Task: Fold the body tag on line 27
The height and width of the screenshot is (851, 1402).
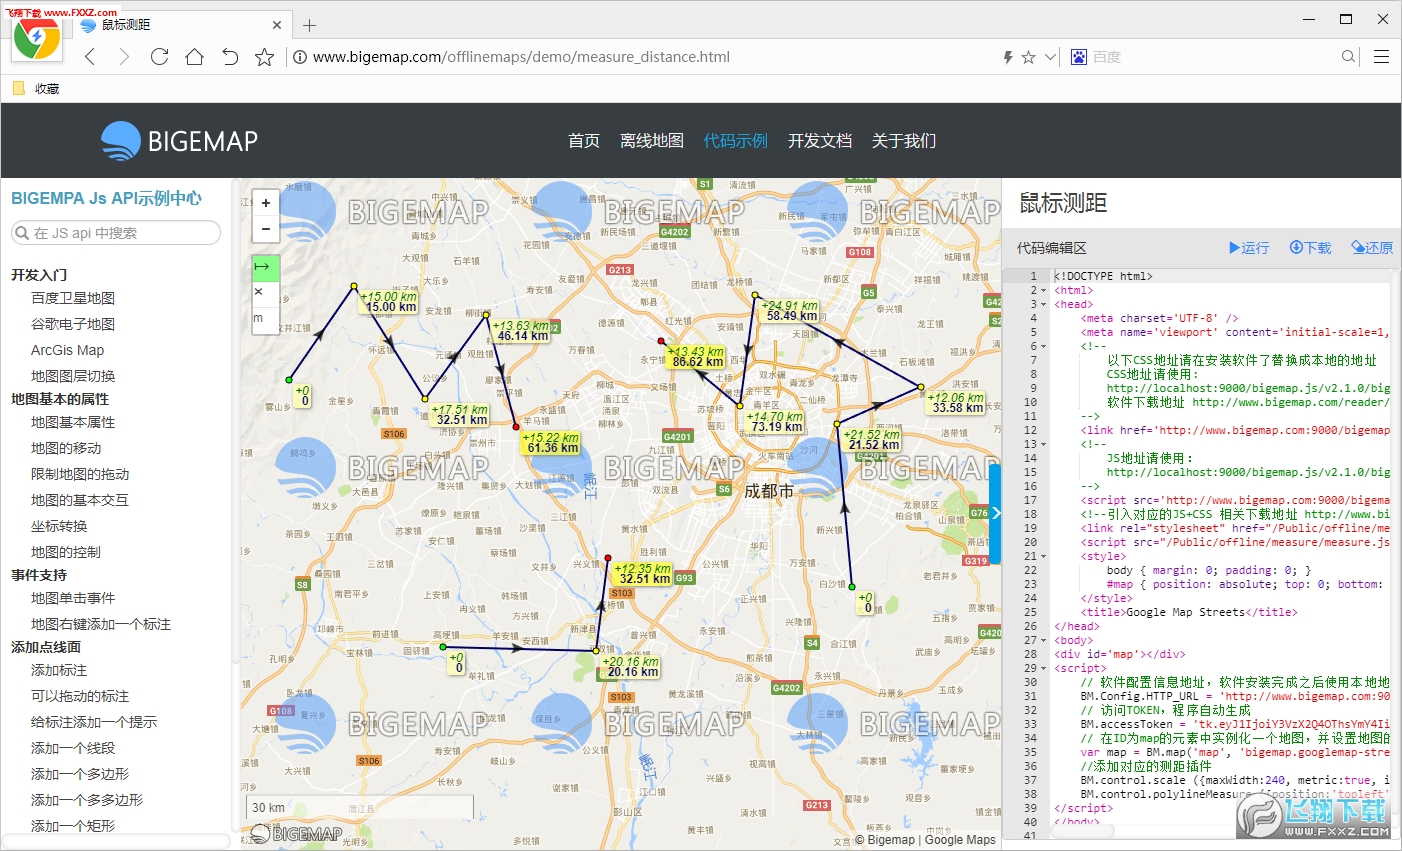Action: point(1044,640)
